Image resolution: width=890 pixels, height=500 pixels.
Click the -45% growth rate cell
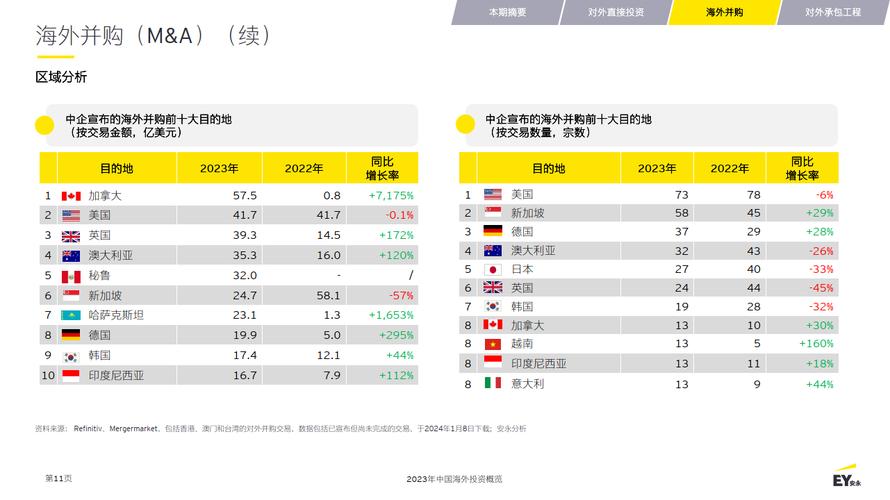821,288
